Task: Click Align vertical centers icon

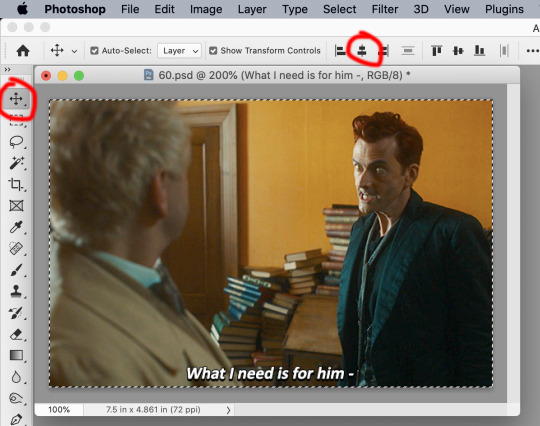Action: [x=458, y=51]
